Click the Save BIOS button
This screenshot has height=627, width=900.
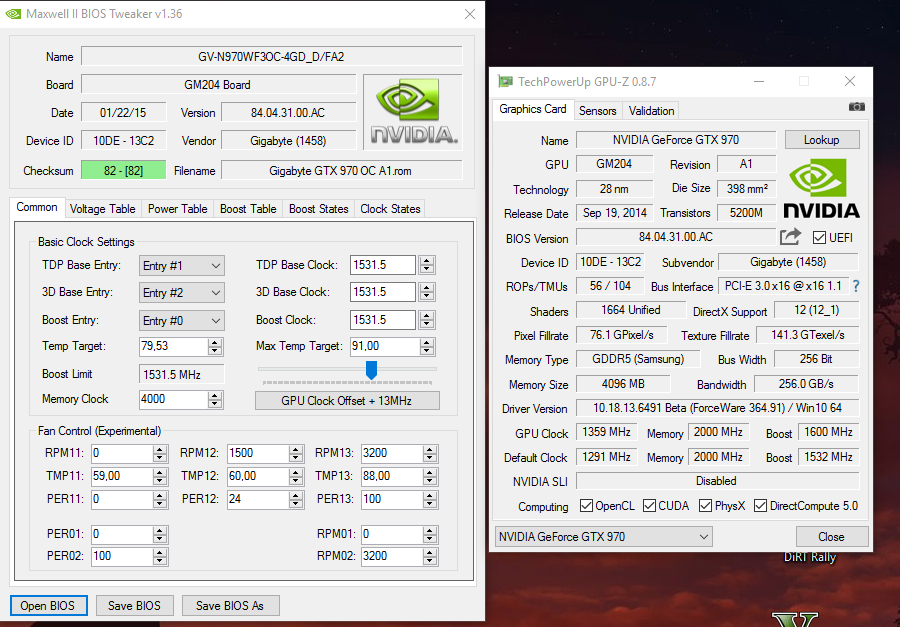coord(134,606)
